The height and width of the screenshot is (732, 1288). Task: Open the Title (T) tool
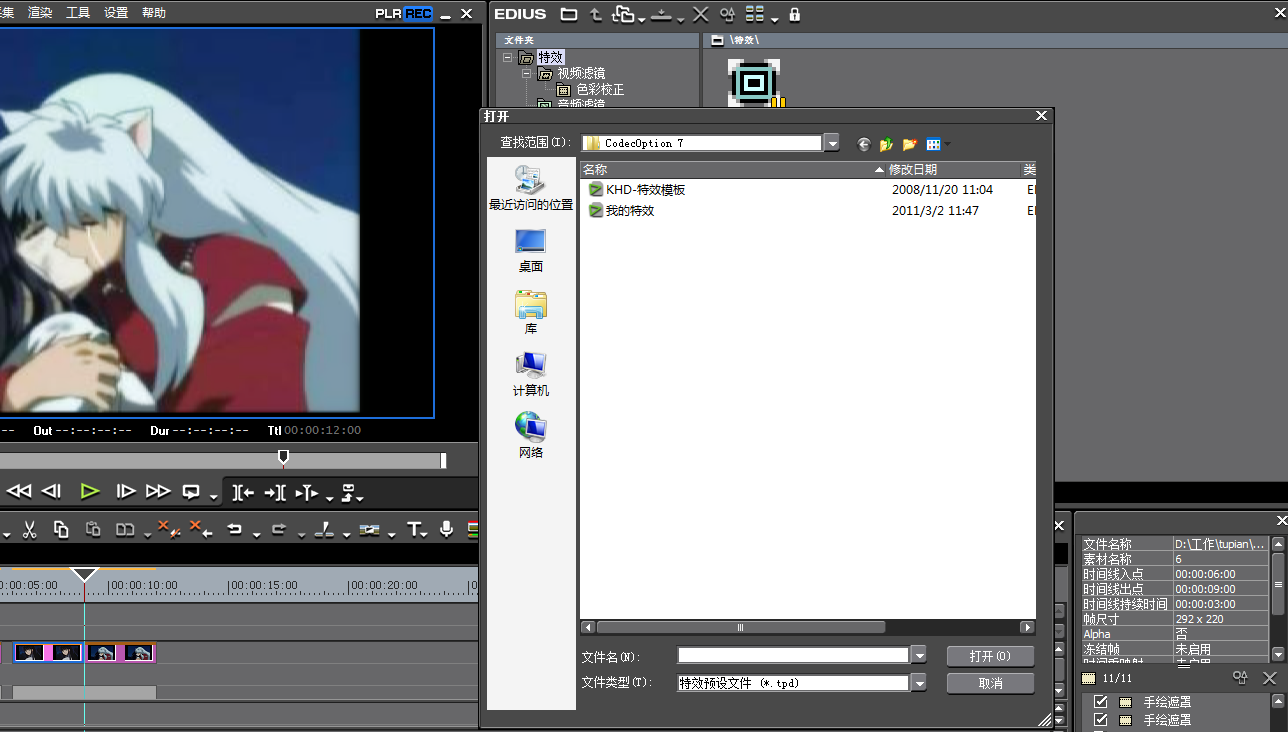click(414, 530)
